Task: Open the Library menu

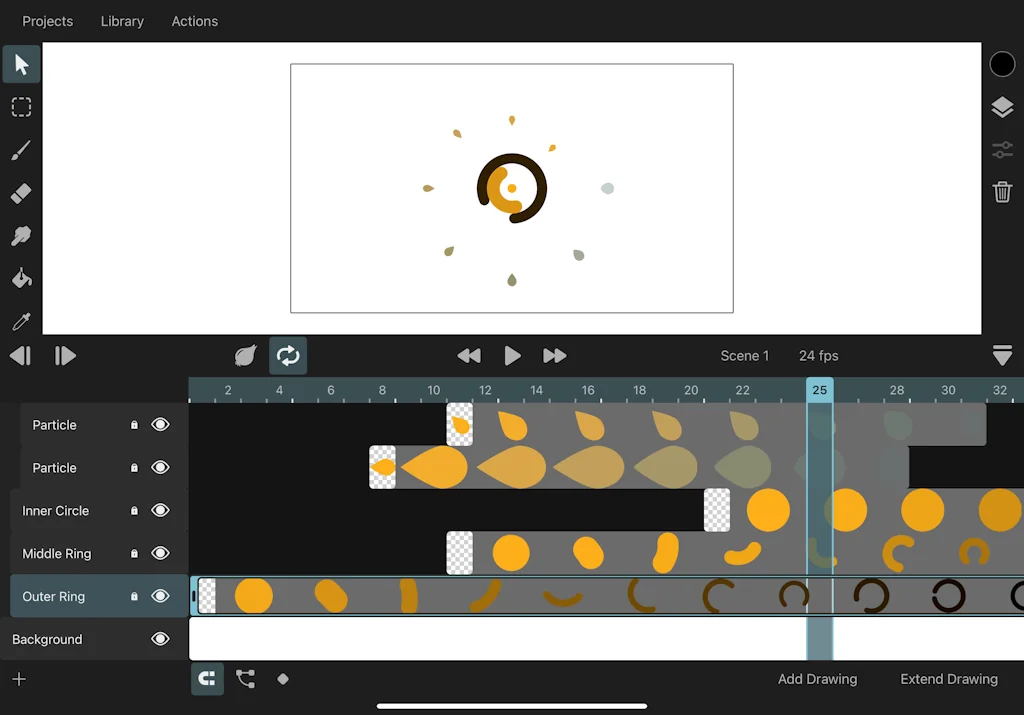Action: (122, 21)
